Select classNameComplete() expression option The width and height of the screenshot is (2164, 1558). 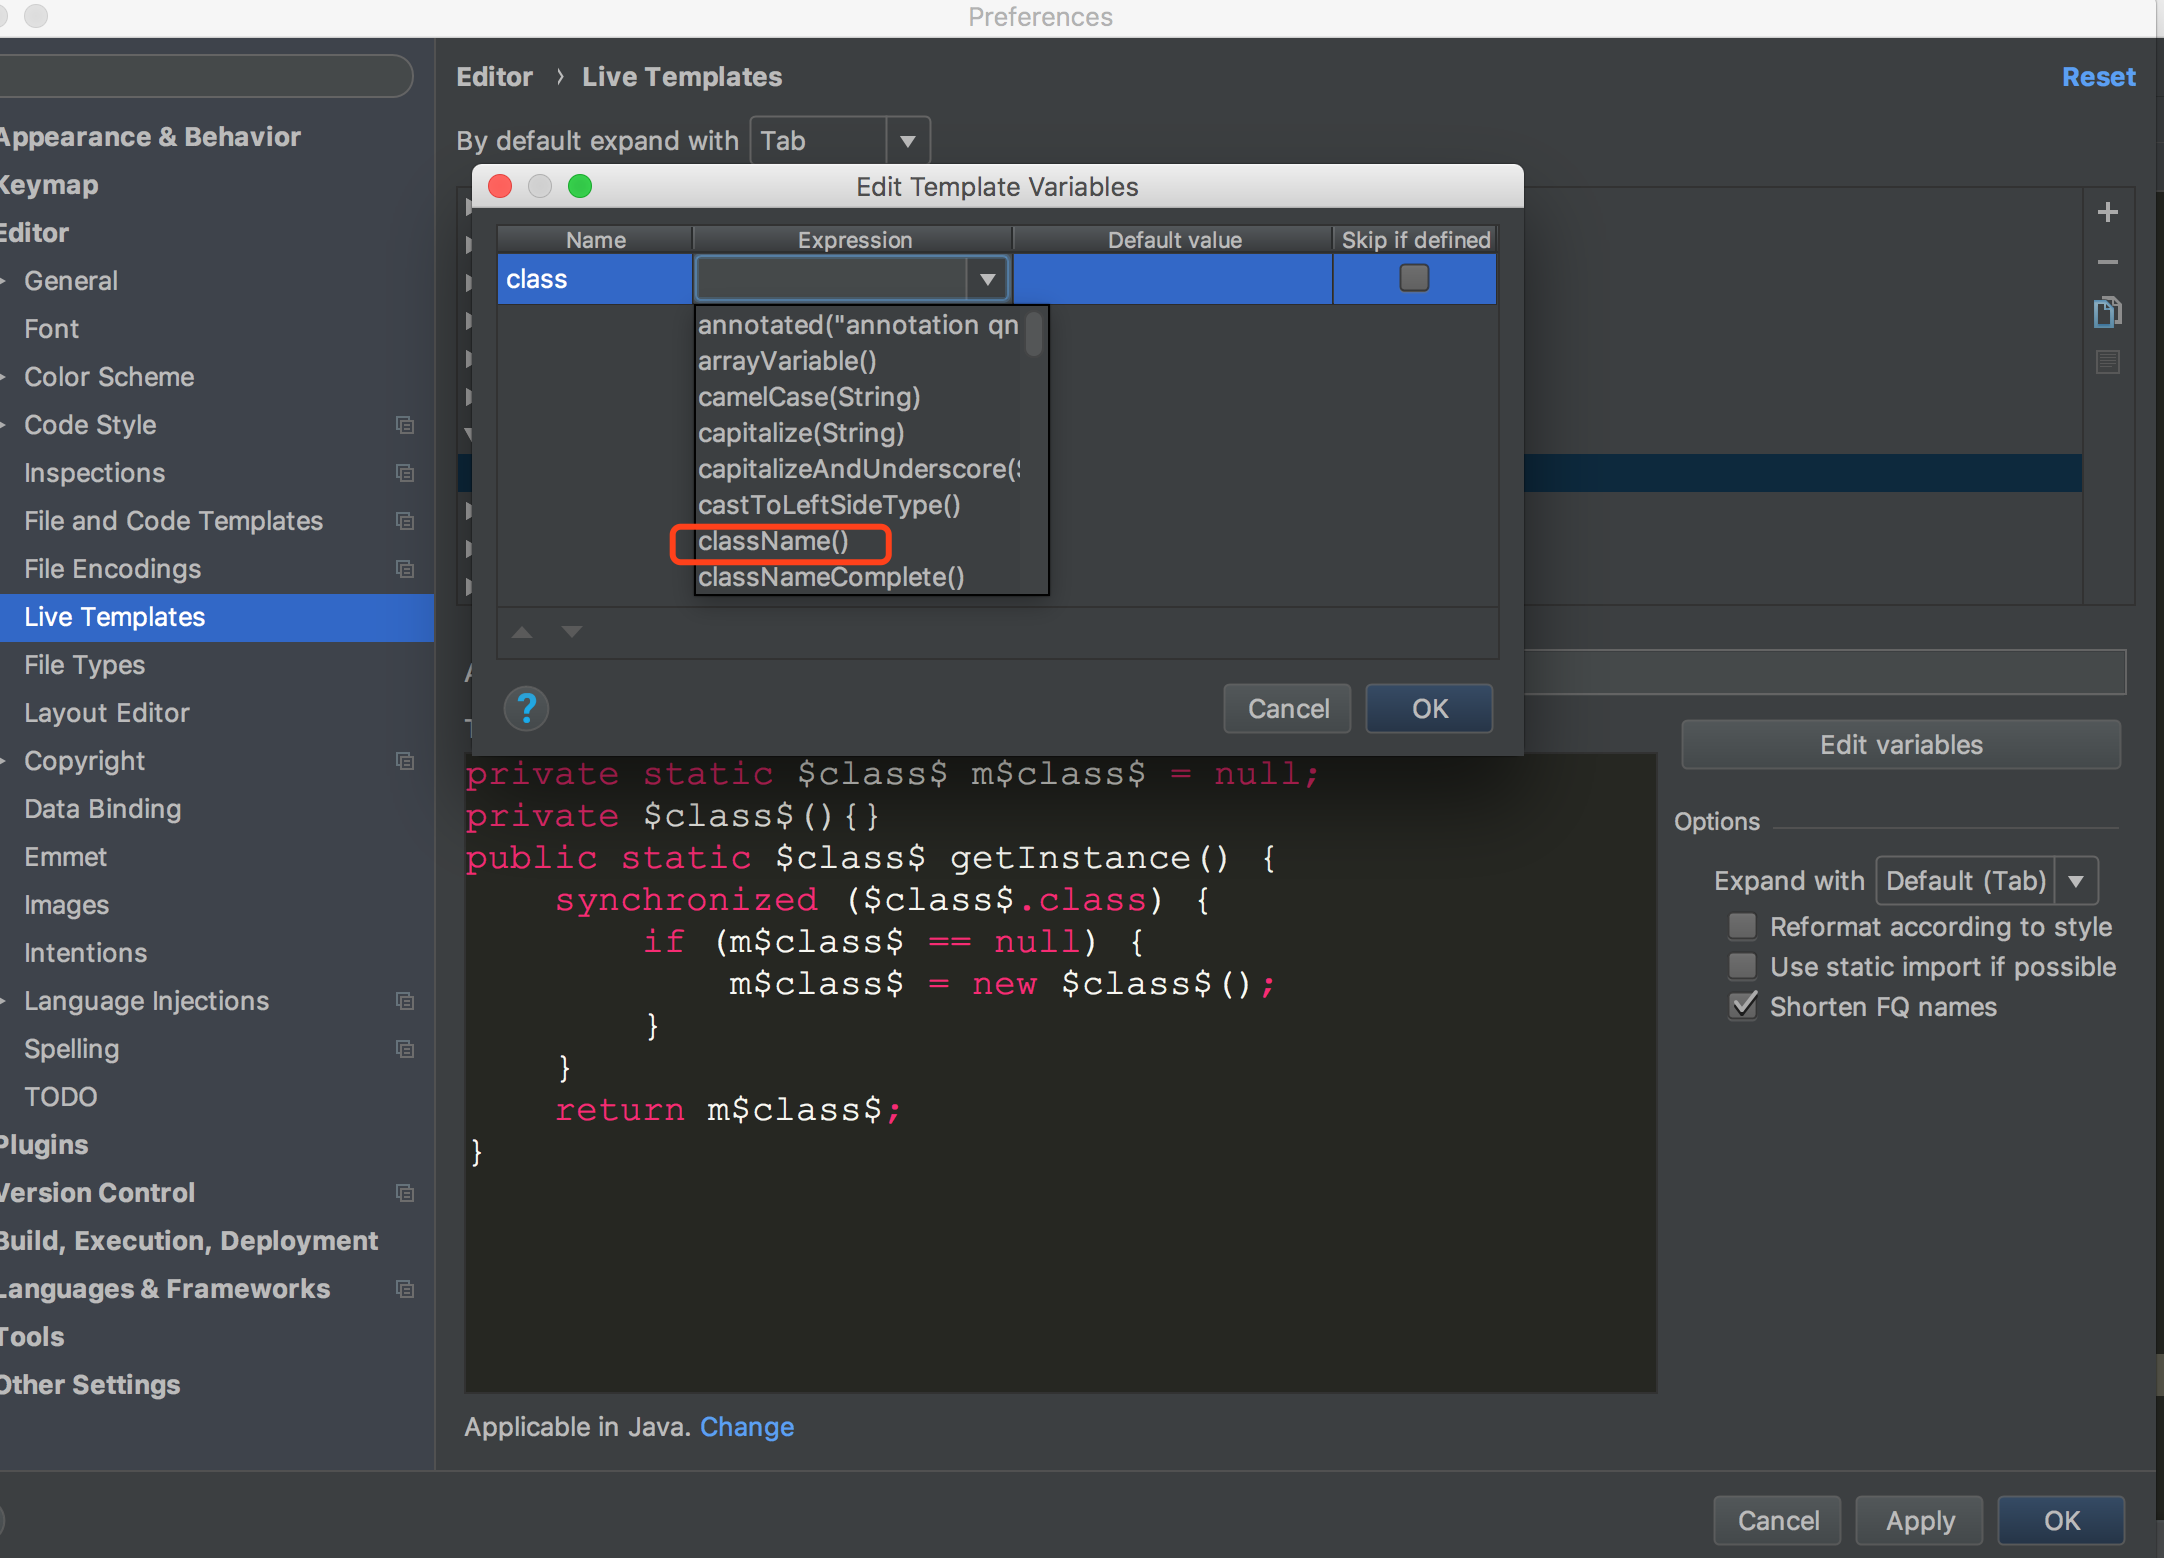pos(832,576)
